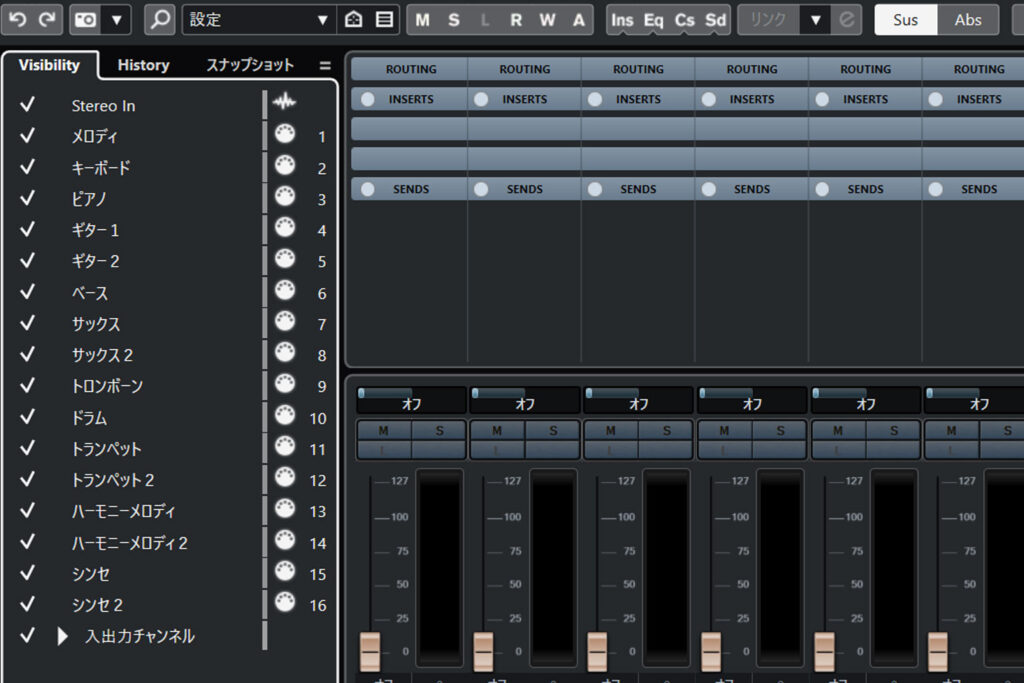Switch to the History tab

click(143, 65)
